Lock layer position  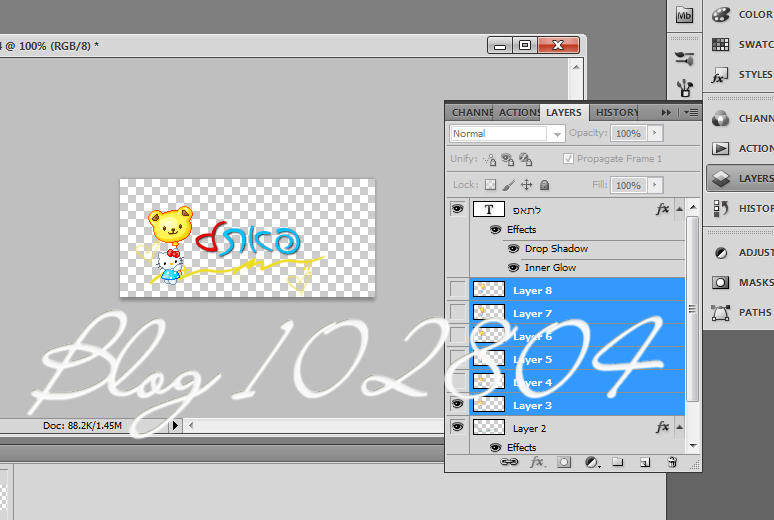tap(527, 185)
